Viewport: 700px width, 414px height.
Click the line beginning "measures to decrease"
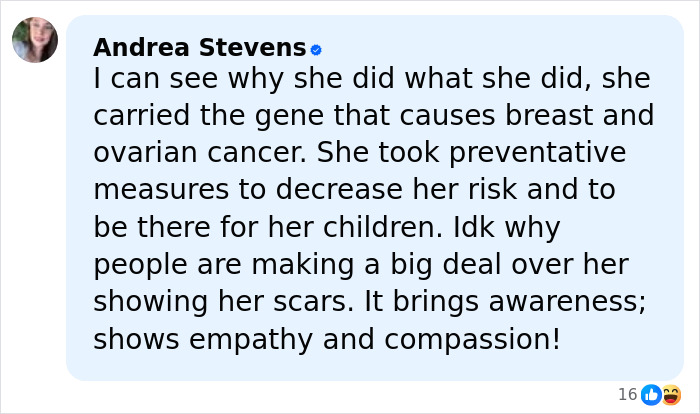pos(353,190)
